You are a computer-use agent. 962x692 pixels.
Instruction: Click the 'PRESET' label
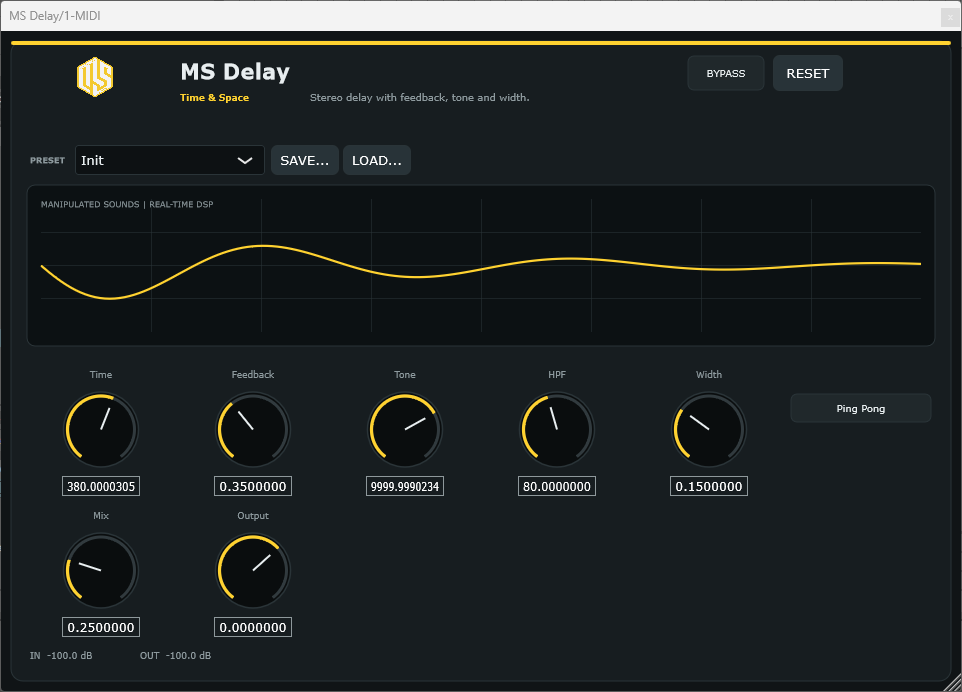pos(47,160)
